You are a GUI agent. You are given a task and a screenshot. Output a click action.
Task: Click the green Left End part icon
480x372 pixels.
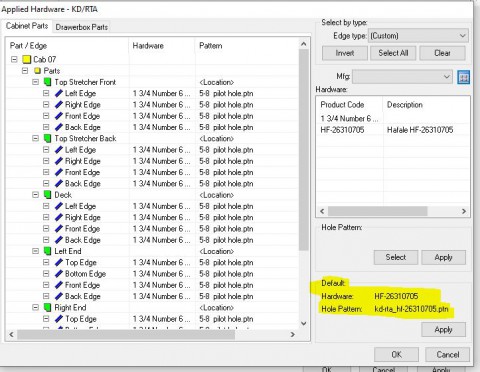click(48, 251)
